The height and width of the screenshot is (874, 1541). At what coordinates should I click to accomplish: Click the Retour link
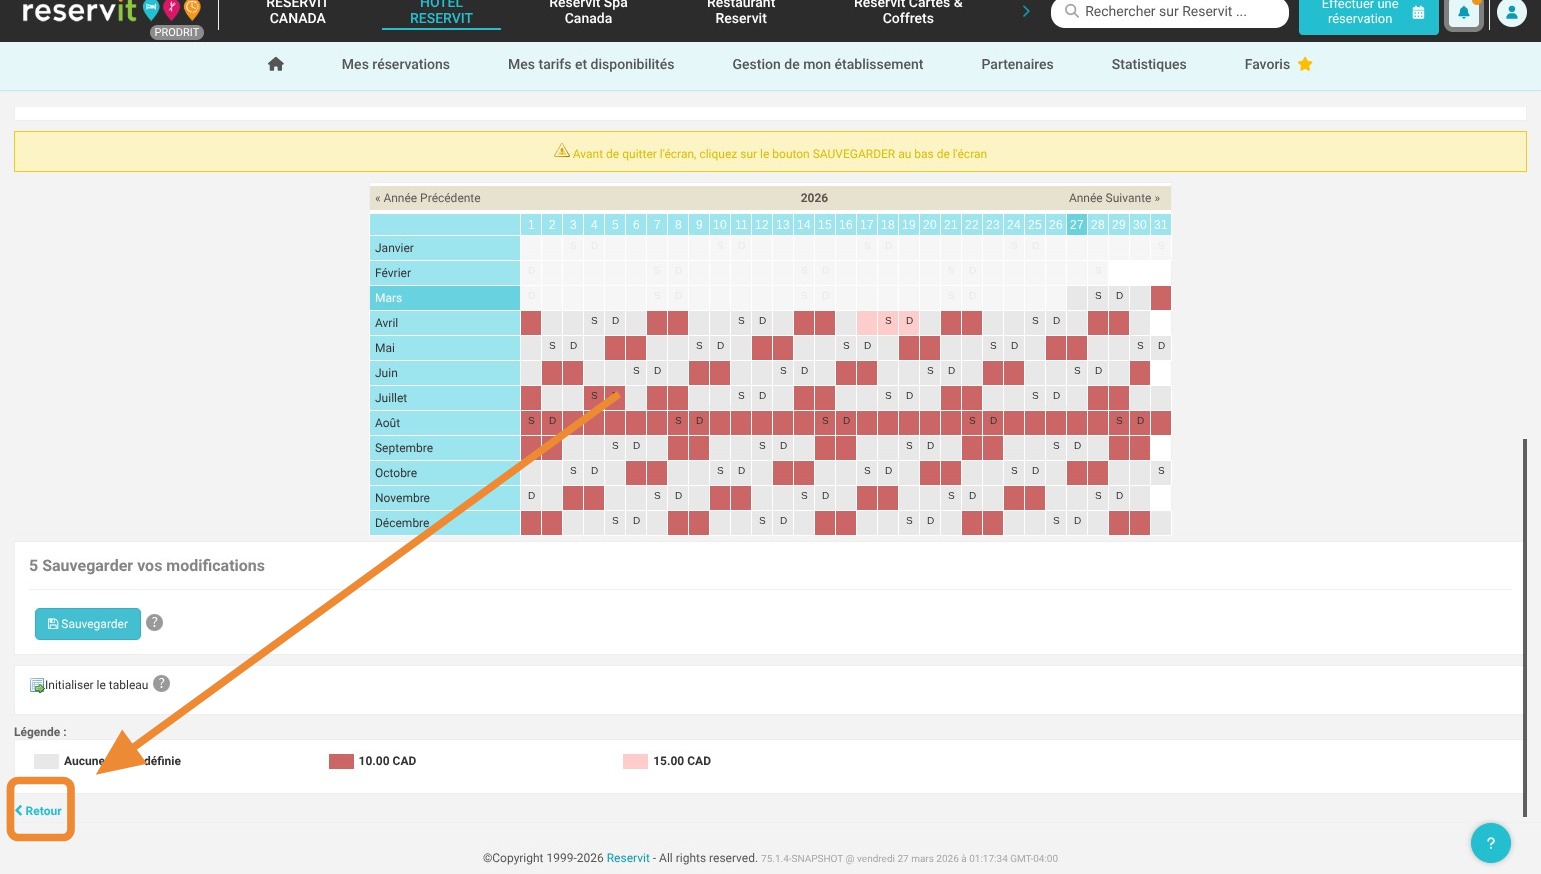[x=39, y=811]
